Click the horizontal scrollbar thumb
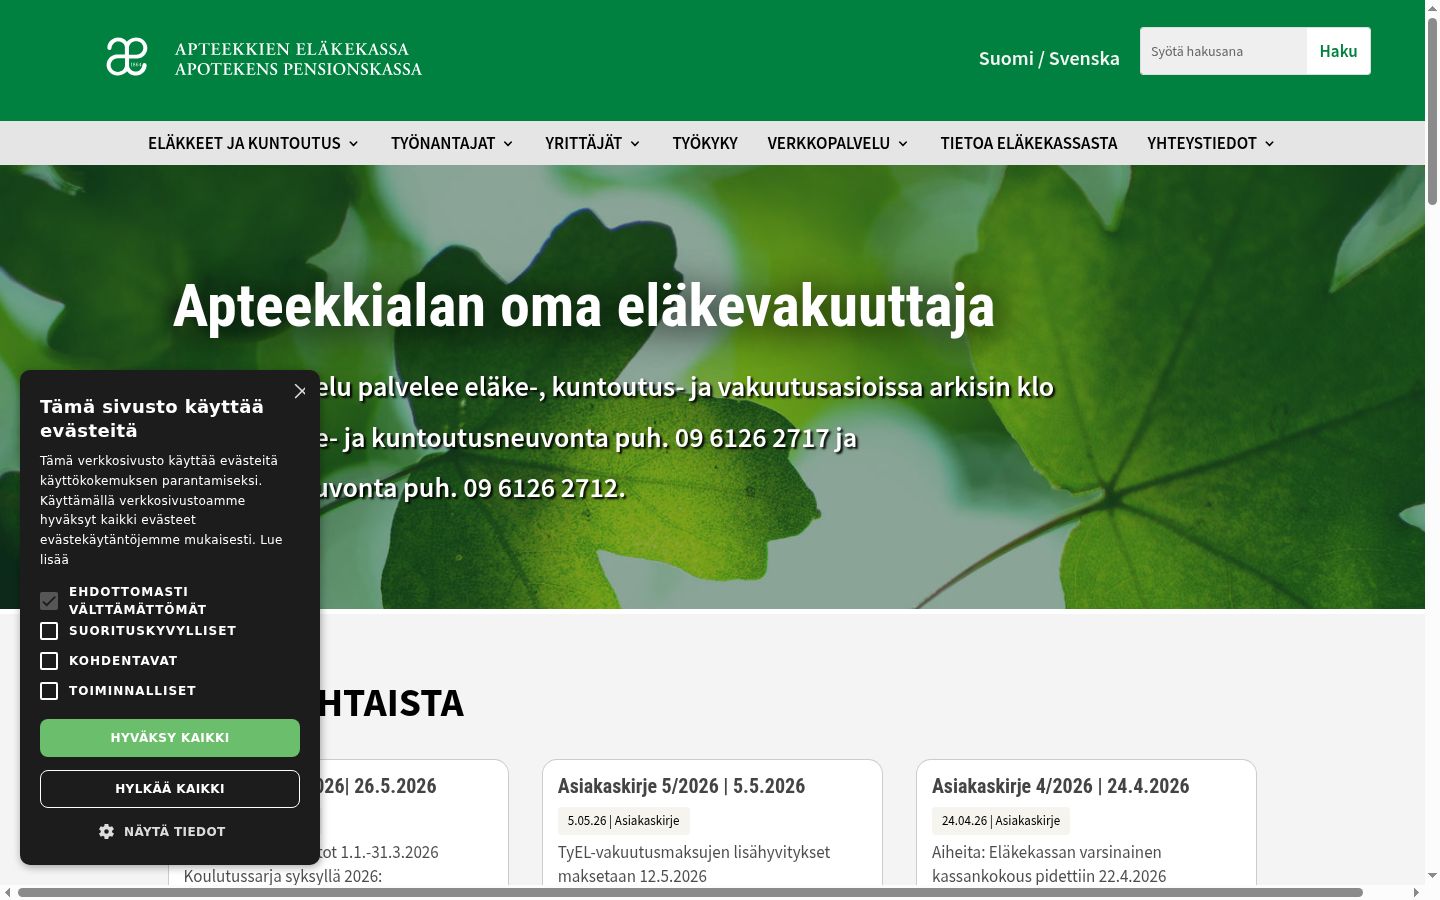This screenshot has height=900, width=1440. (690, 892)
